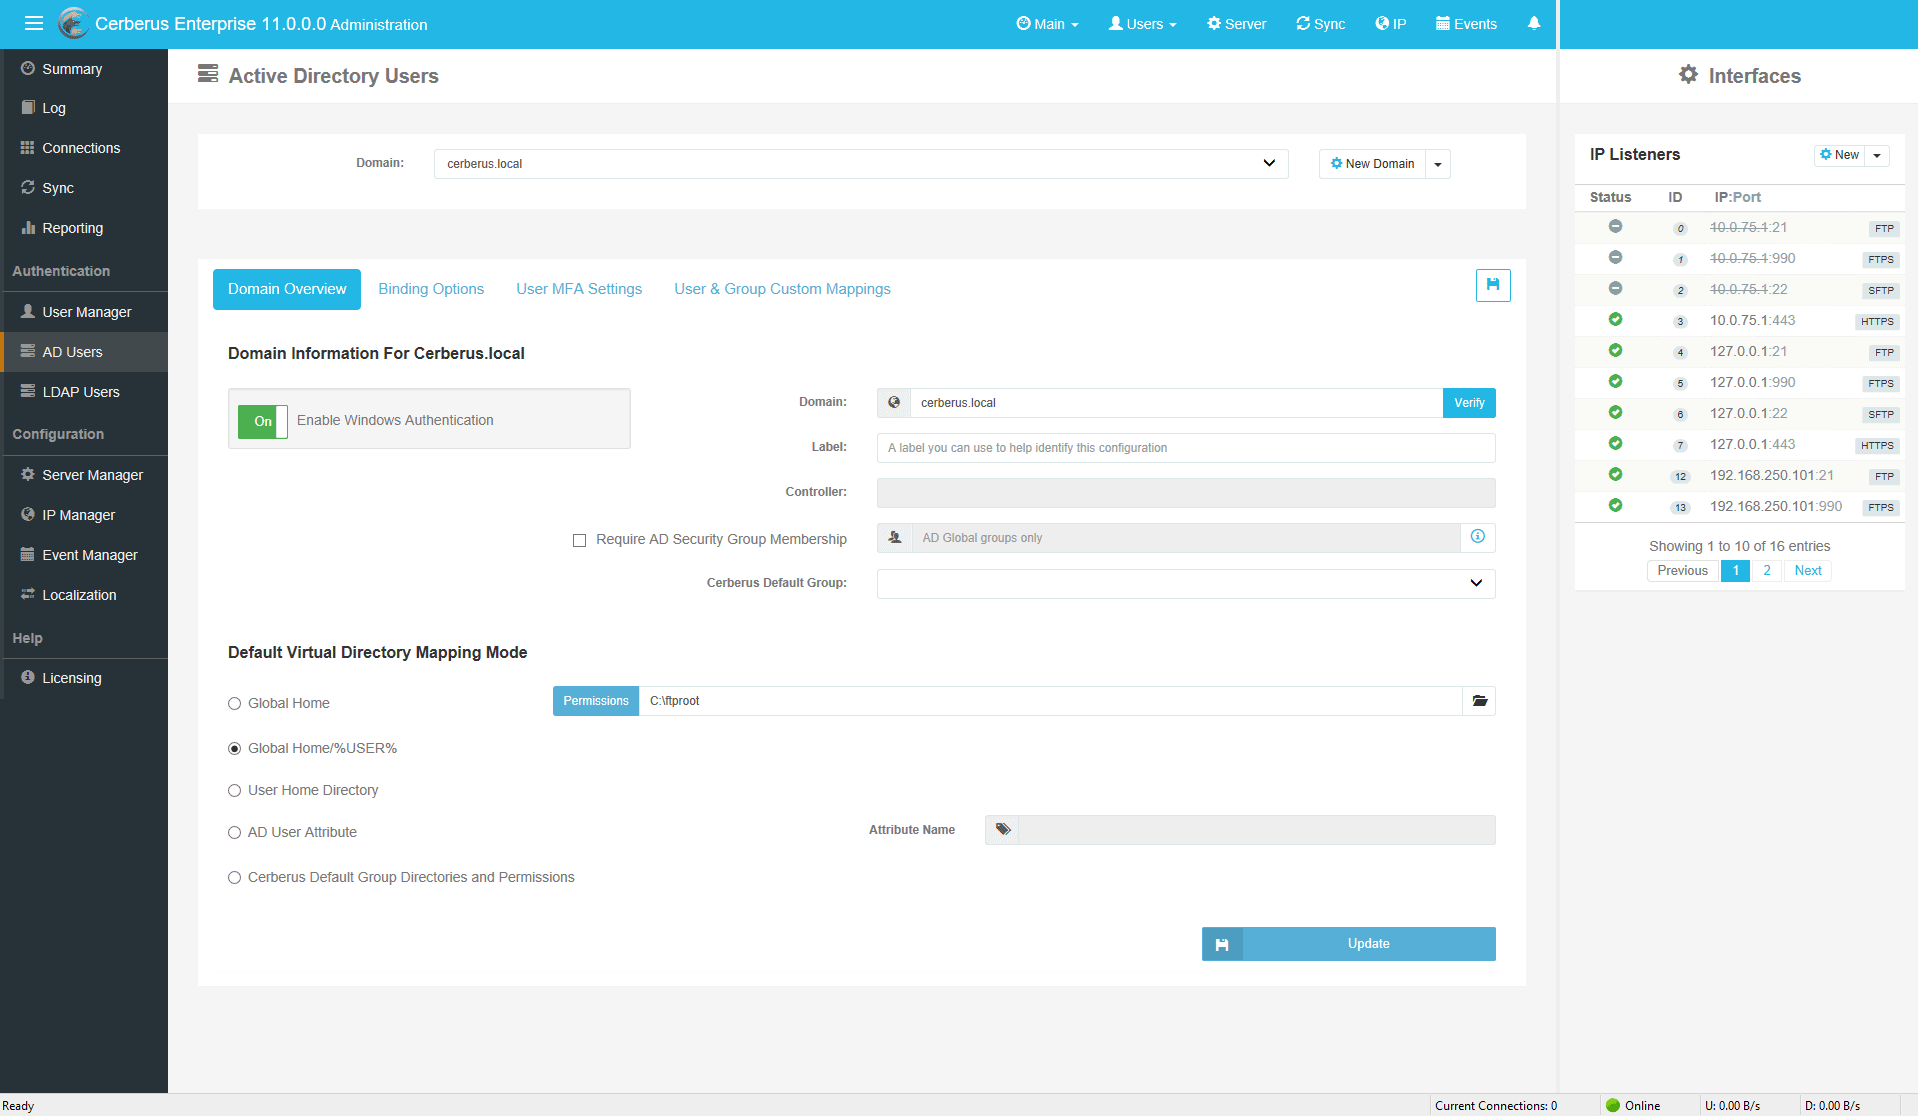Expand the Cerberus Default Group dropdown
The width and height of the screenshot is (1918, 1116).
point(1186,583)
